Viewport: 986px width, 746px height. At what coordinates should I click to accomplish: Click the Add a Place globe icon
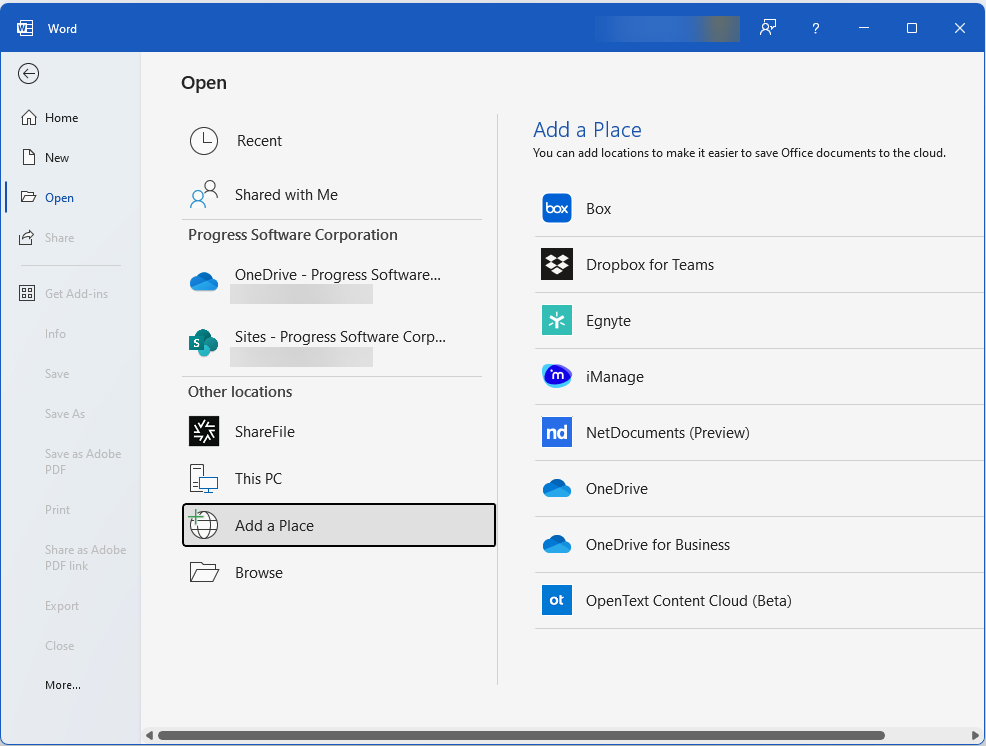[204, 525]
